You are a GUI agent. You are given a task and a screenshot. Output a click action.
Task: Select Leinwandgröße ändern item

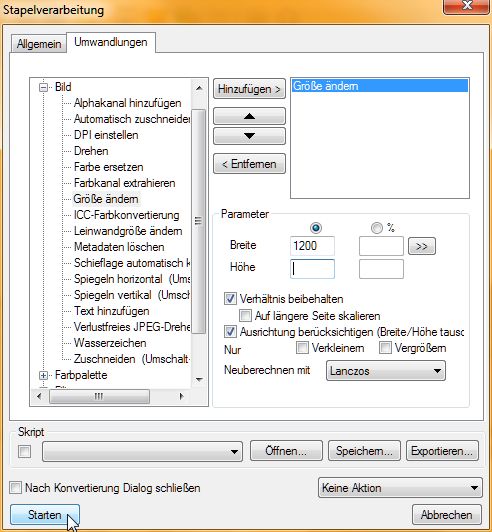click(128, 231)
